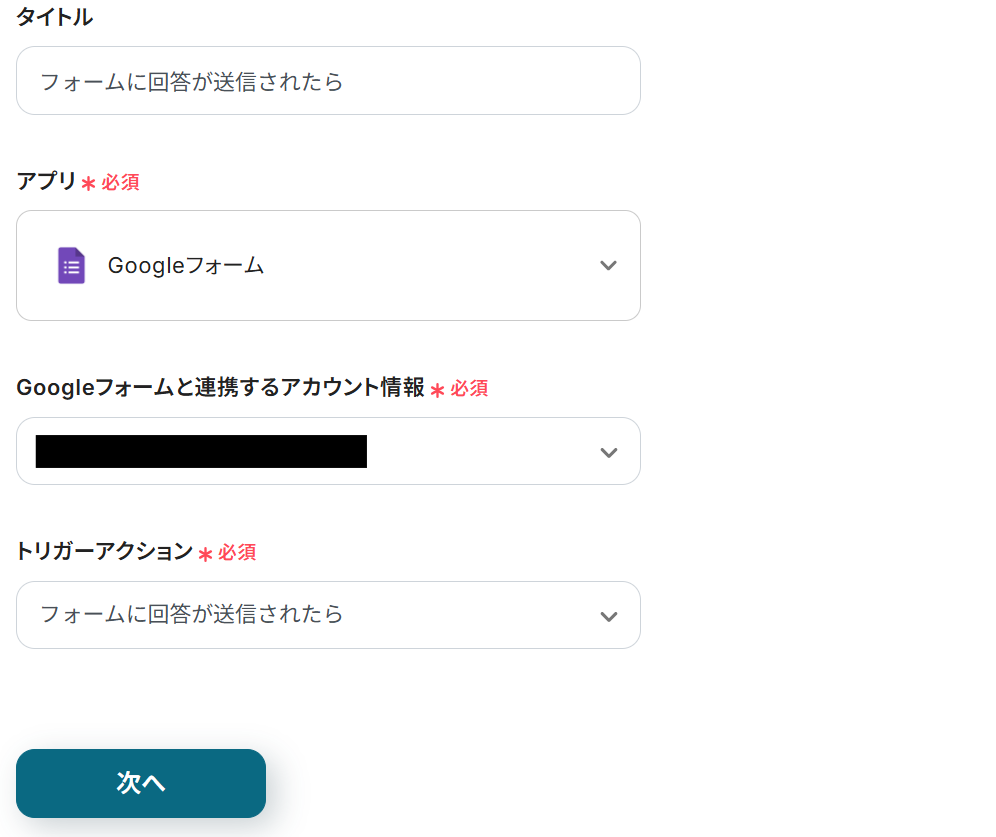Viewport: 996px width, 837px height.
Task: Click empty space inside the account dropdown box
Action: pyautogui.click(x=480, y=452)
